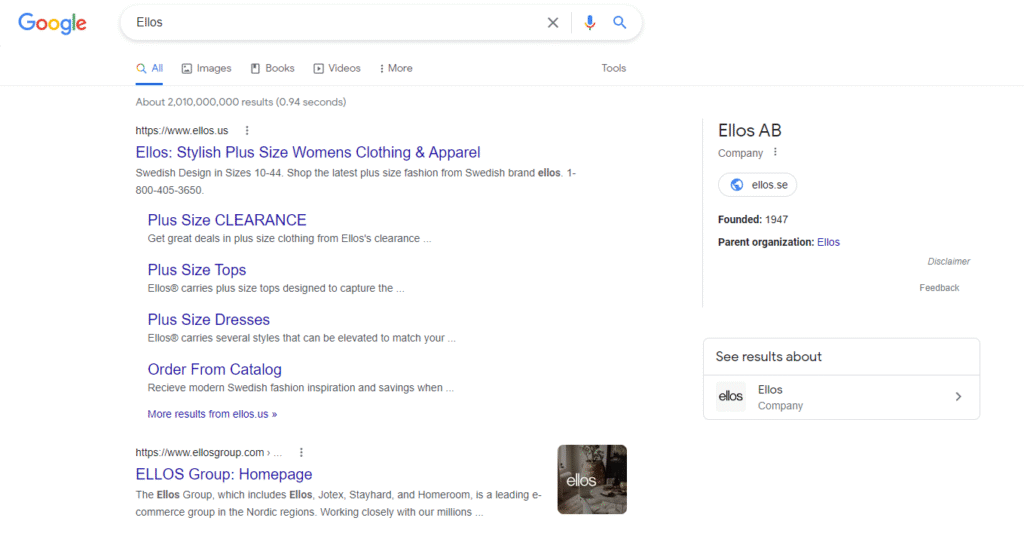Click the Ellos logo in See results about
Screen dimensions: 1024x533
coord(731,397)
